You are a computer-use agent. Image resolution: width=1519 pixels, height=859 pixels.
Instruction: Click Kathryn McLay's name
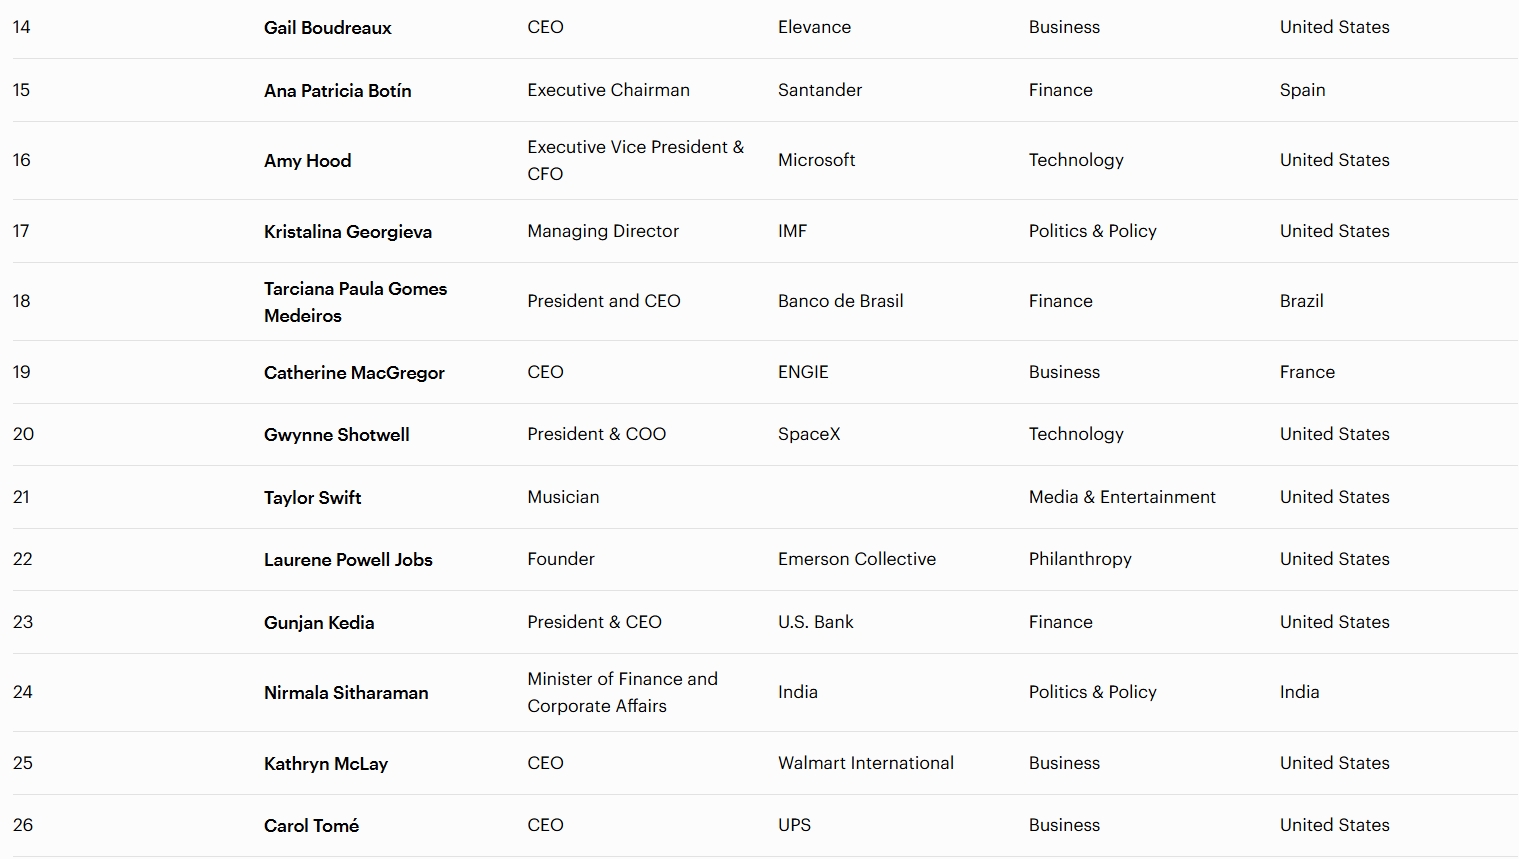[325, 764]
